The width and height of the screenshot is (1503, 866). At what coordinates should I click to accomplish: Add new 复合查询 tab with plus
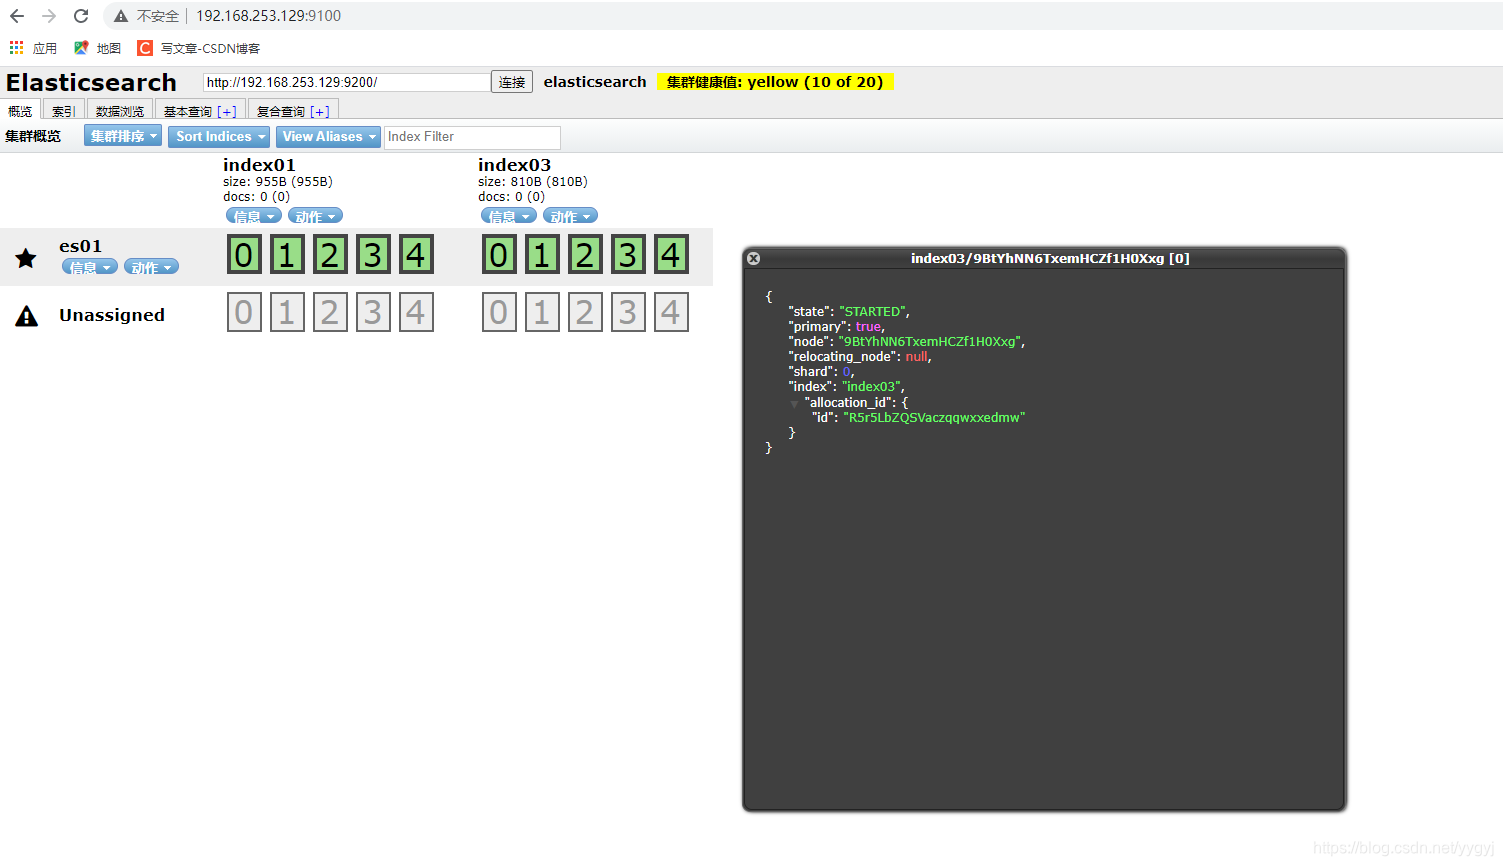(320, 112)
